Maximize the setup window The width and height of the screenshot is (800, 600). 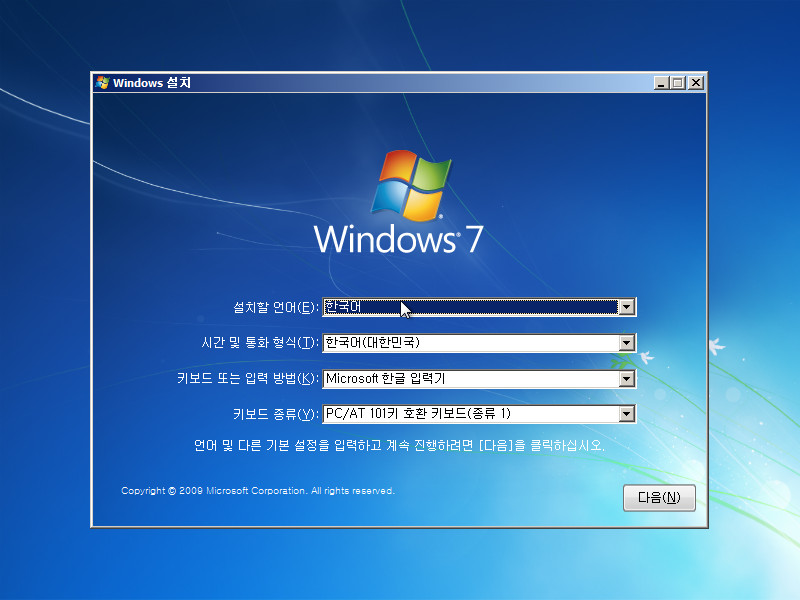(676, 83)
